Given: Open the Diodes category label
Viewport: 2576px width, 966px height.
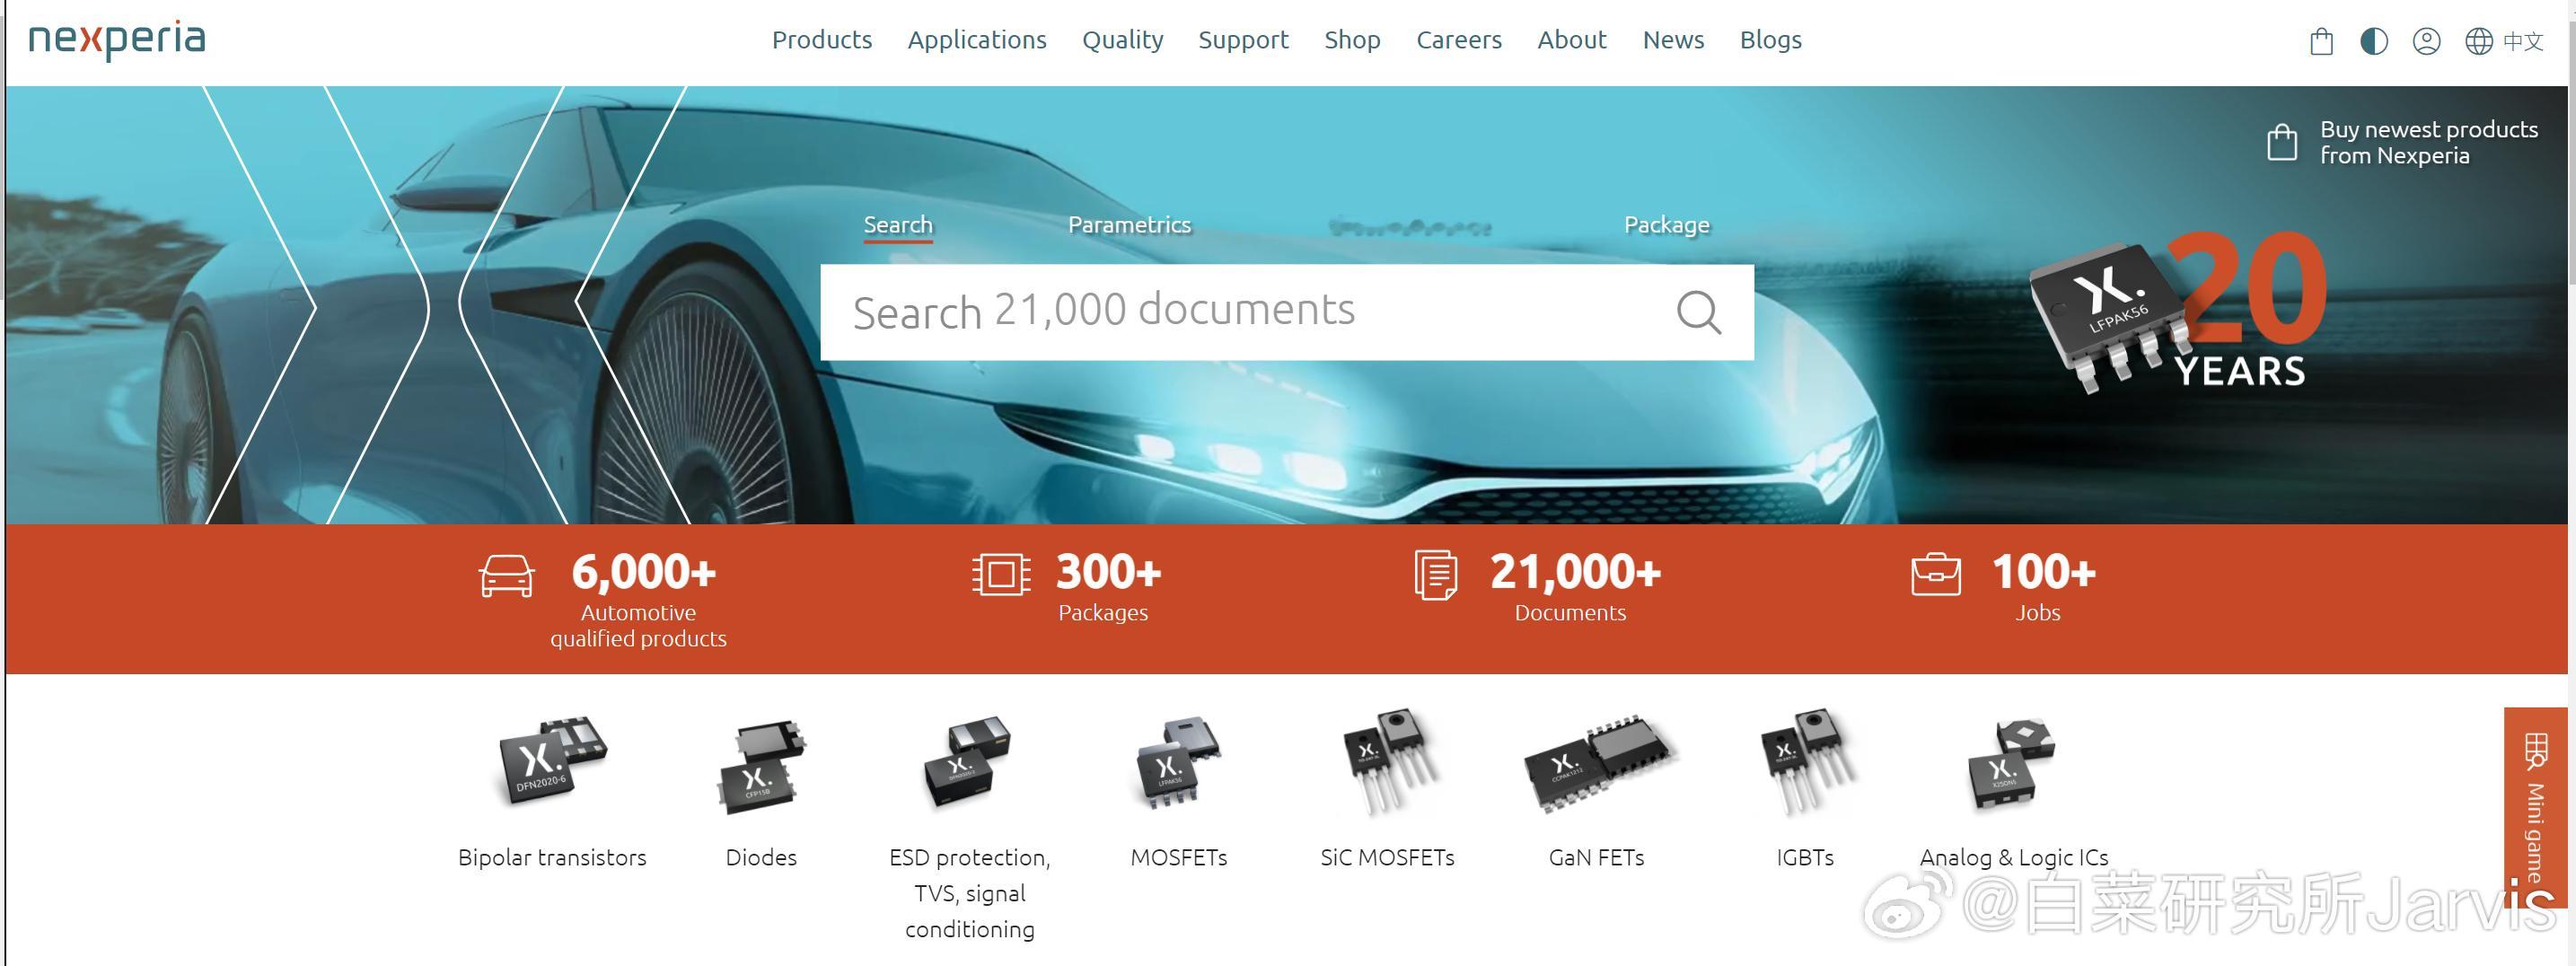Looking at the screenshot, I should point(761,857).
